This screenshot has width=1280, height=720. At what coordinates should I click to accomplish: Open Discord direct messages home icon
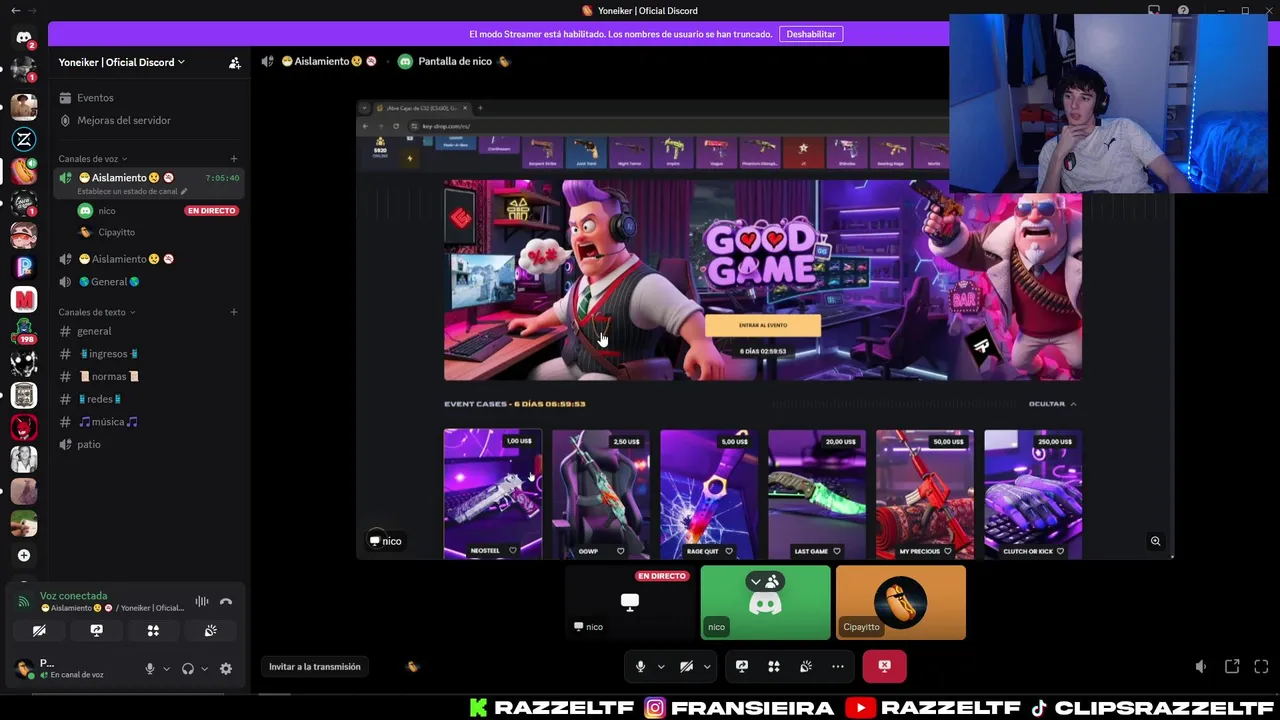point(24,38)
